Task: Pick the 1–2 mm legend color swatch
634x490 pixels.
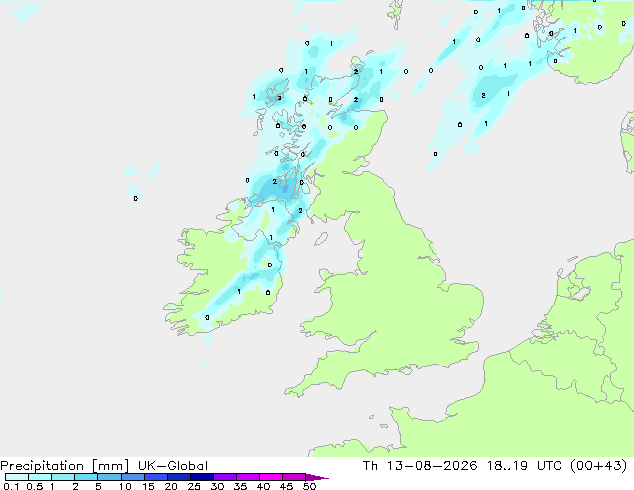Action: 63,477
